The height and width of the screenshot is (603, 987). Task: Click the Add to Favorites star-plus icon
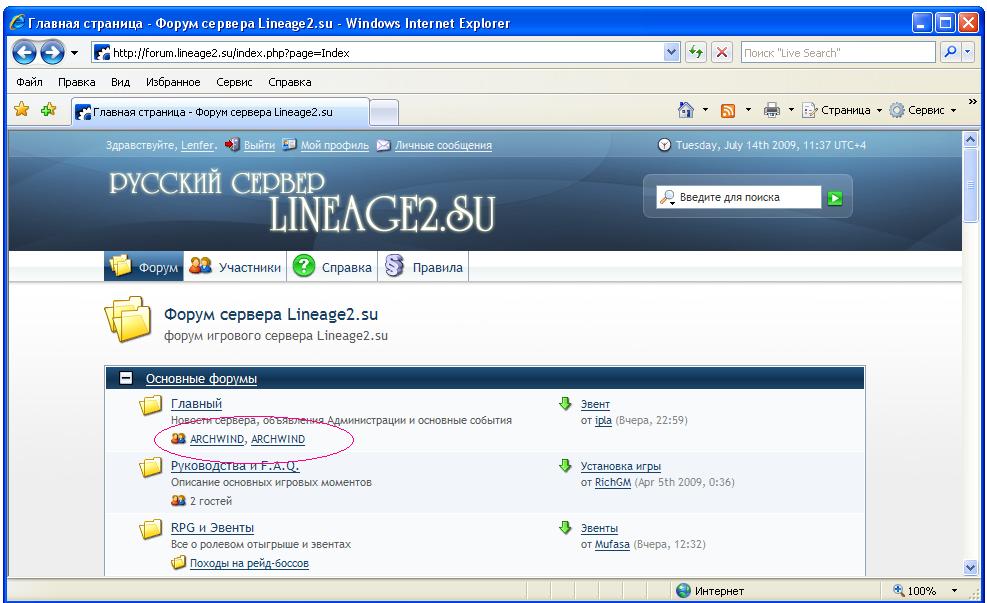click(x=48, y=110)
